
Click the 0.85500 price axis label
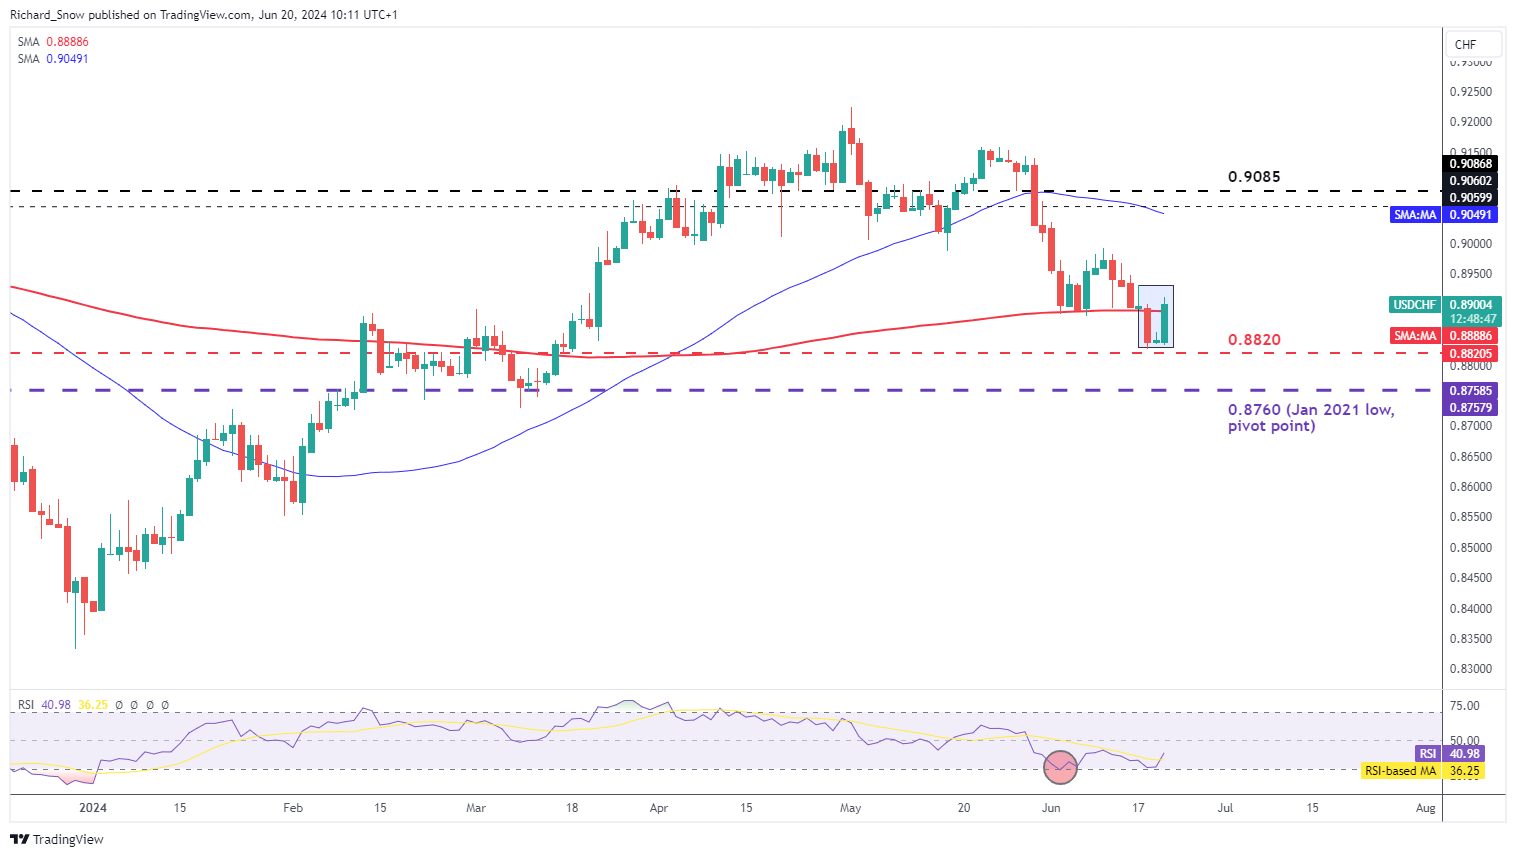(1471, 517)
